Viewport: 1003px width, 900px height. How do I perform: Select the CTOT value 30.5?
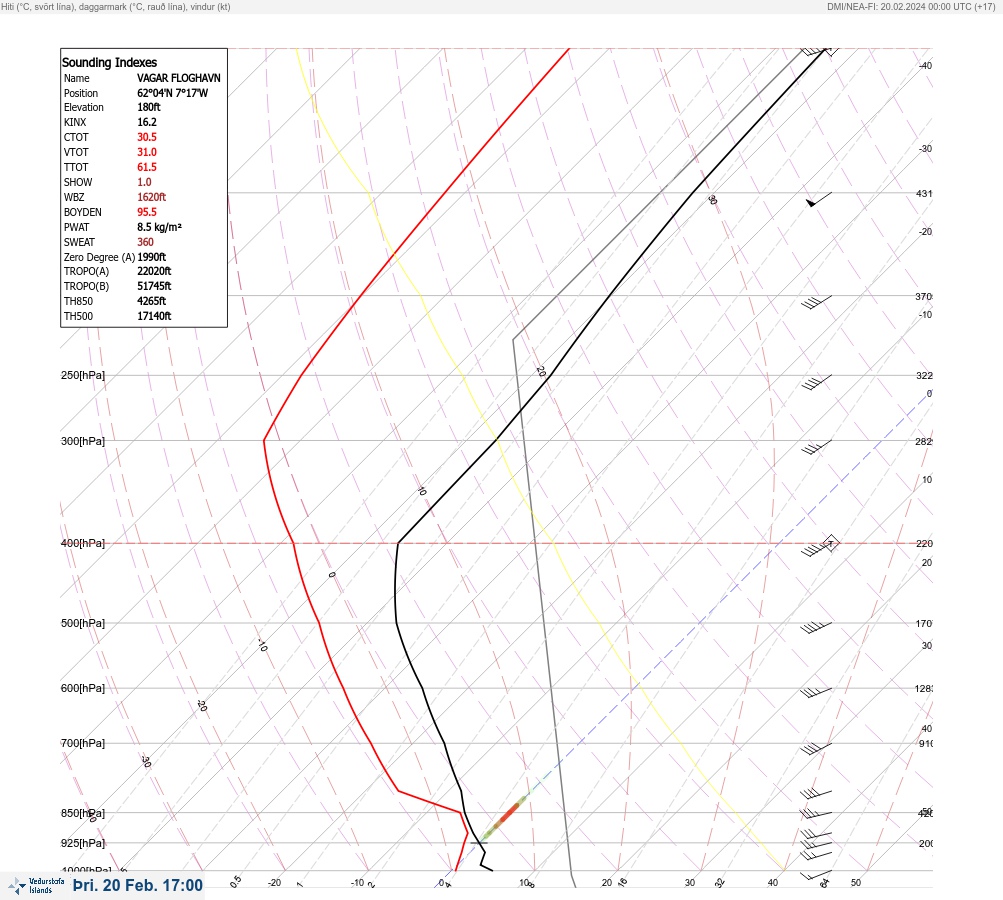pyautogui.click(x=146, y=137)
